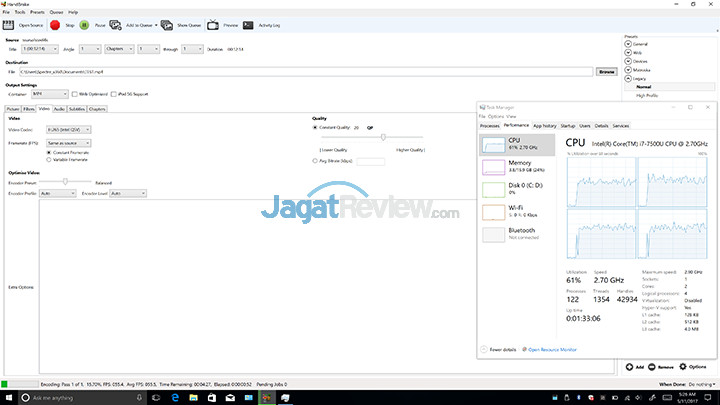Click the Remove preset minus icon
Image resolution: width=720 pixels, height=405 pixels.
[x=652, y=366]
